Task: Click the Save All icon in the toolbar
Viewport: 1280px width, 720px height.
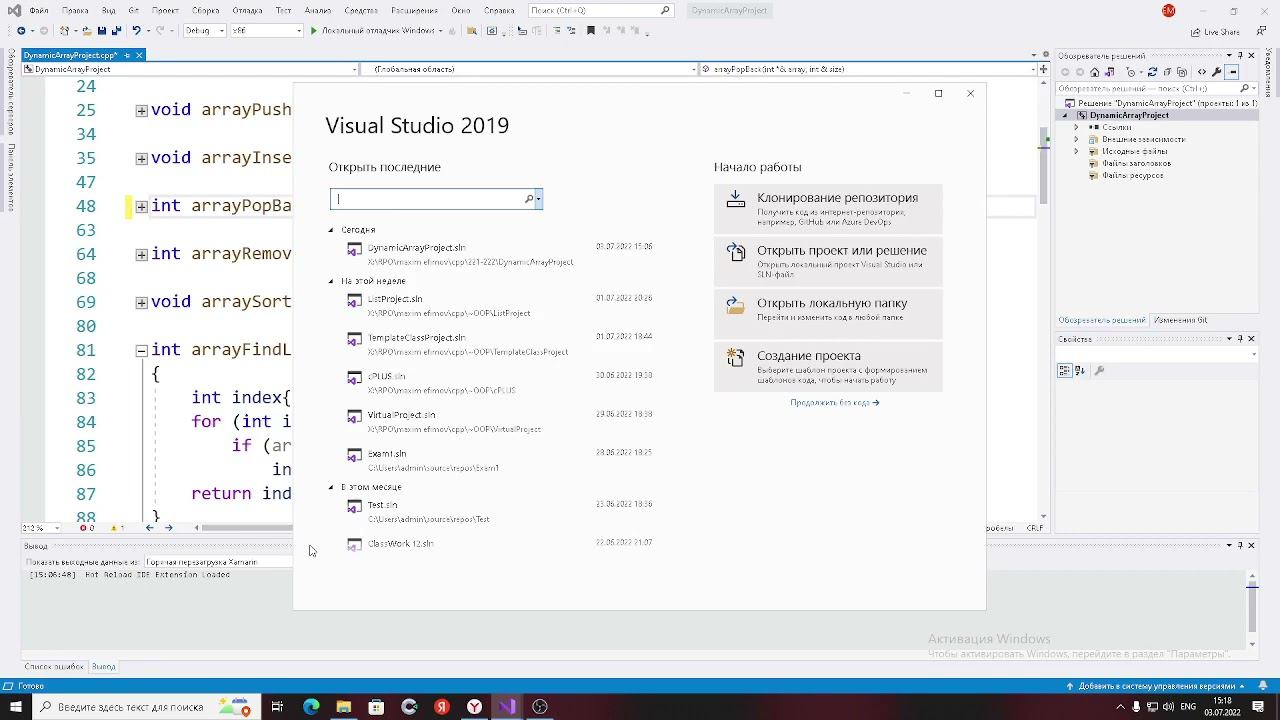Action: click(x=117, y=31)
